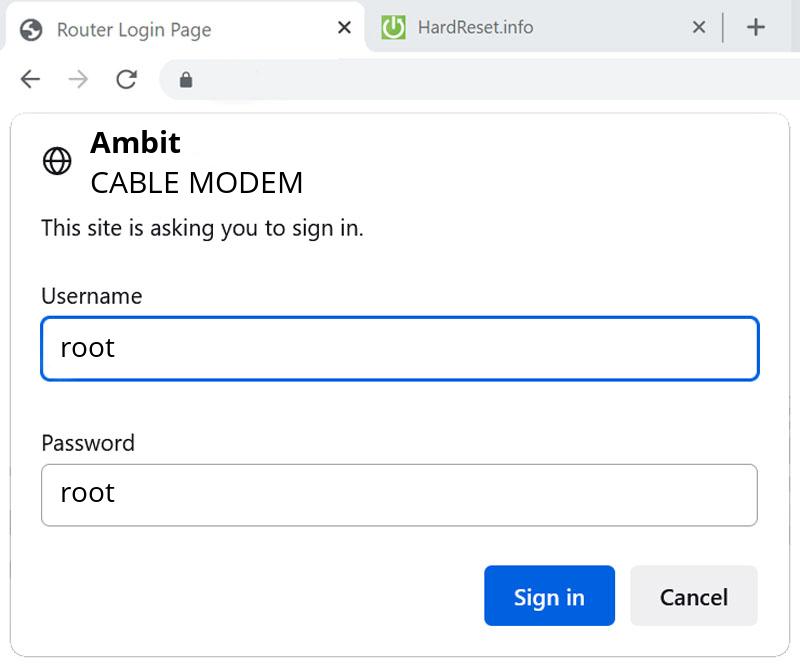Click the globe logo beside Ambit

tap(58, 161)
